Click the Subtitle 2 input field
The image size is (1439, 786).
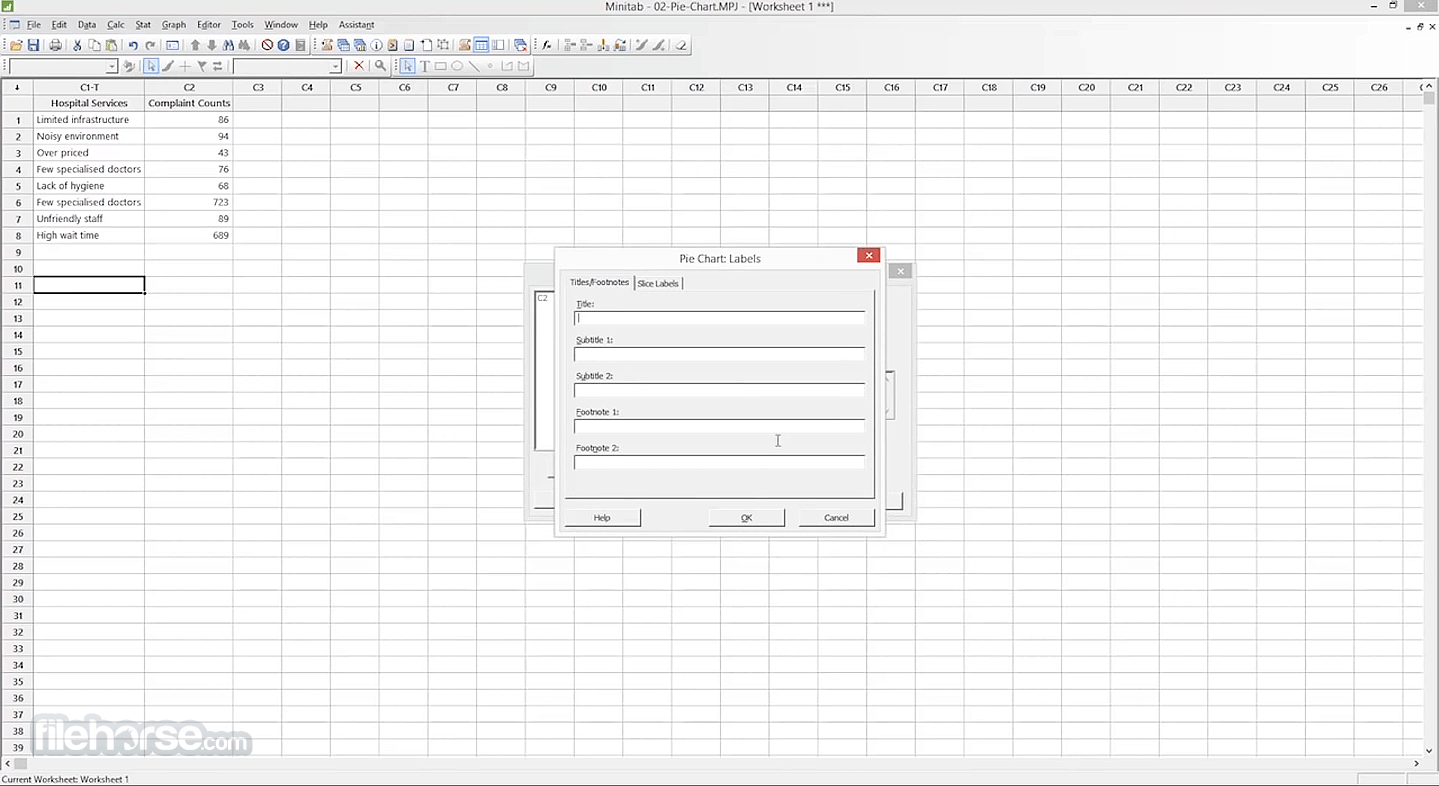719,390
